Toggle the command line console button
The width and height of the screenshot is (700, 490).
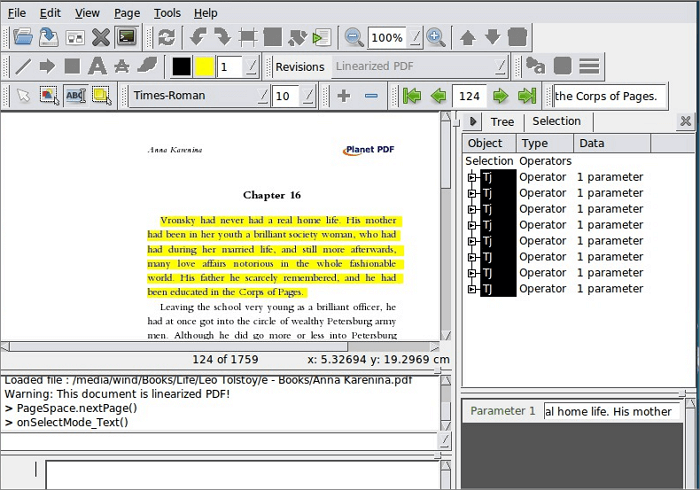[126, 38]
